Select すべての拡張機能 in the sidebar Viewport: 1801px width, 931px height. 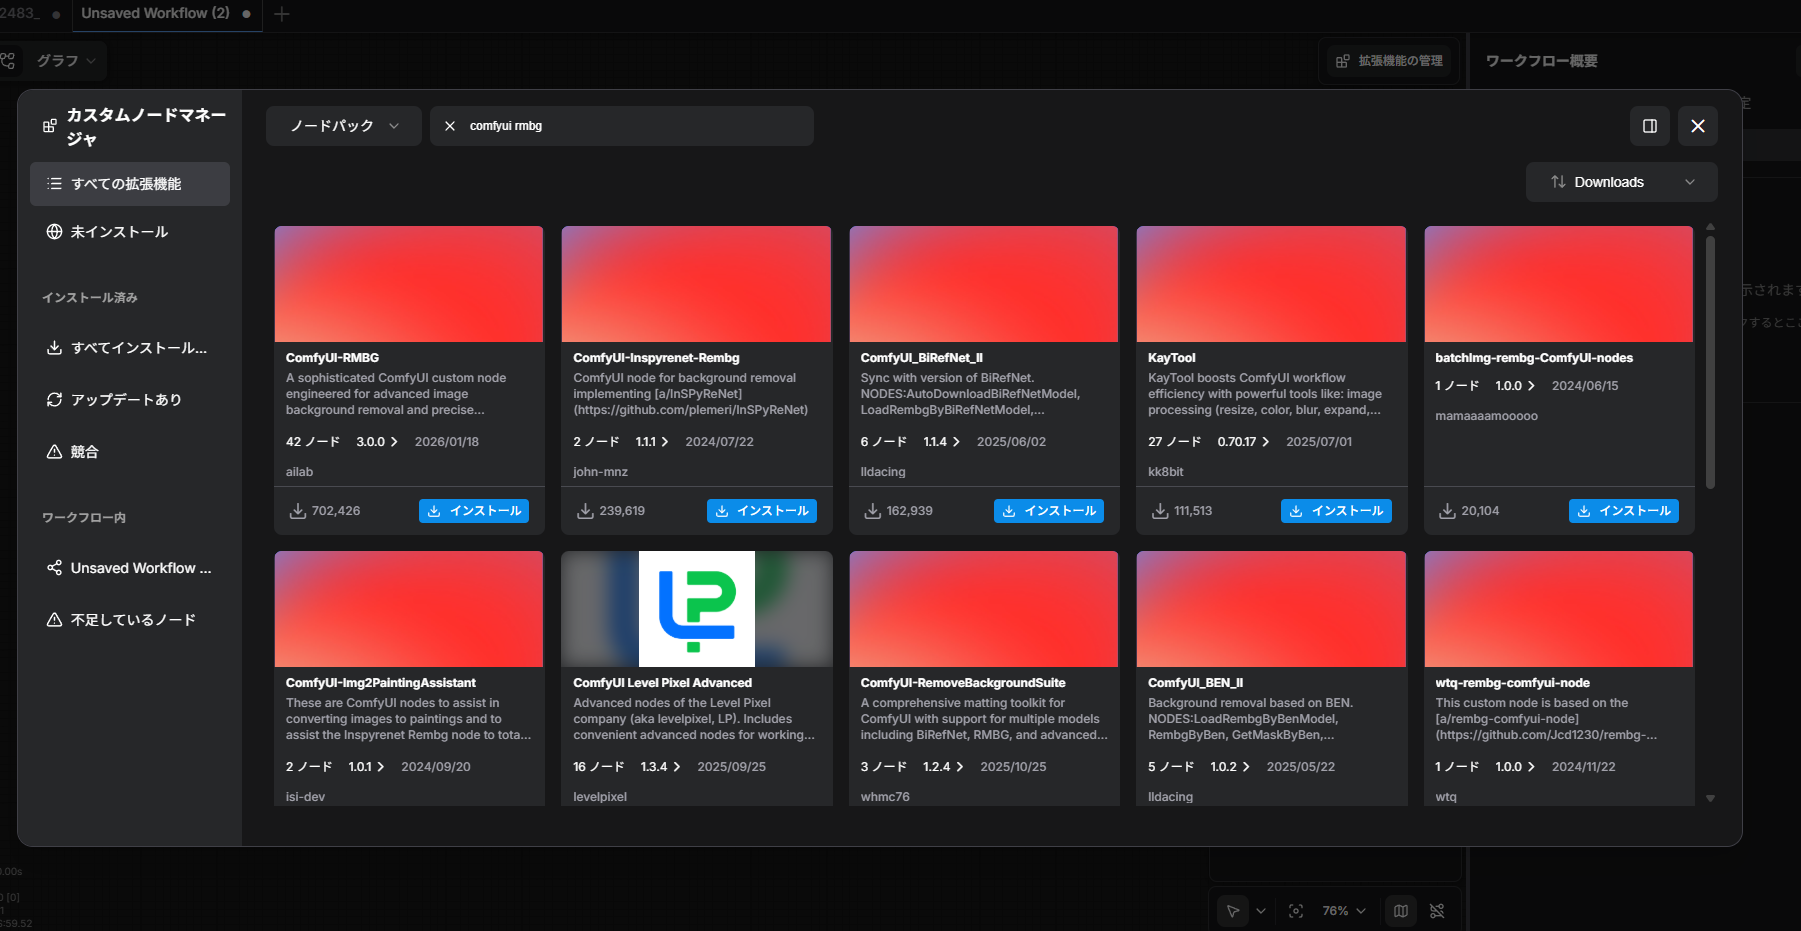point(130,184)
